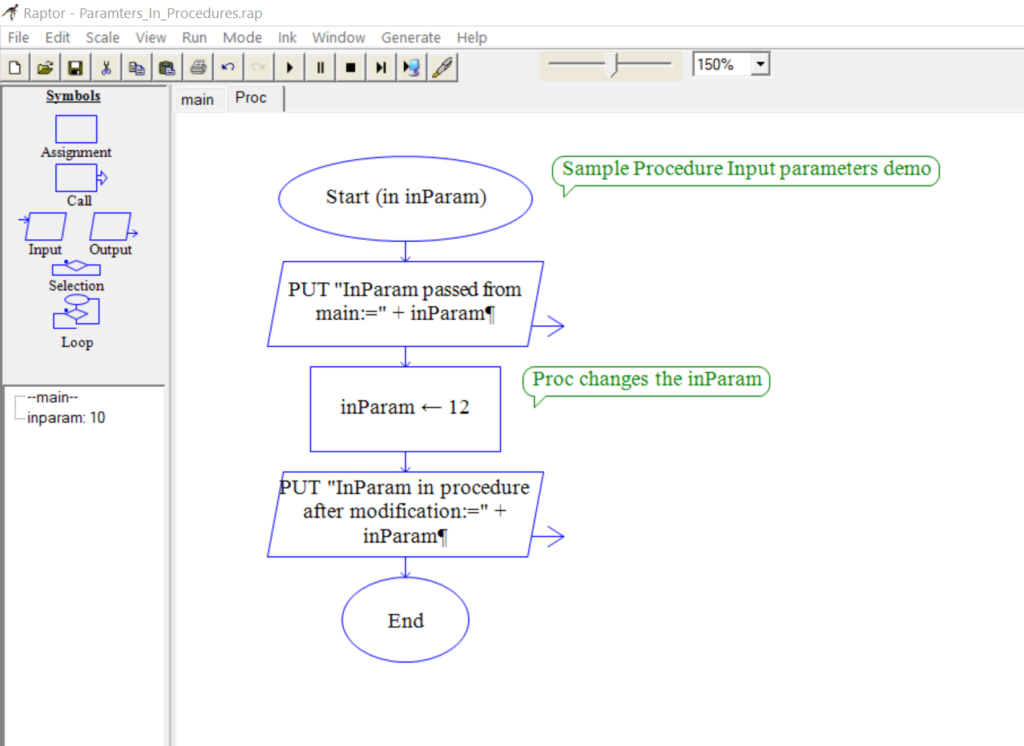The width and height of the screenshot is (1024, 746).
Task: Stop the flowchart execution
Action: coord(350,67)
